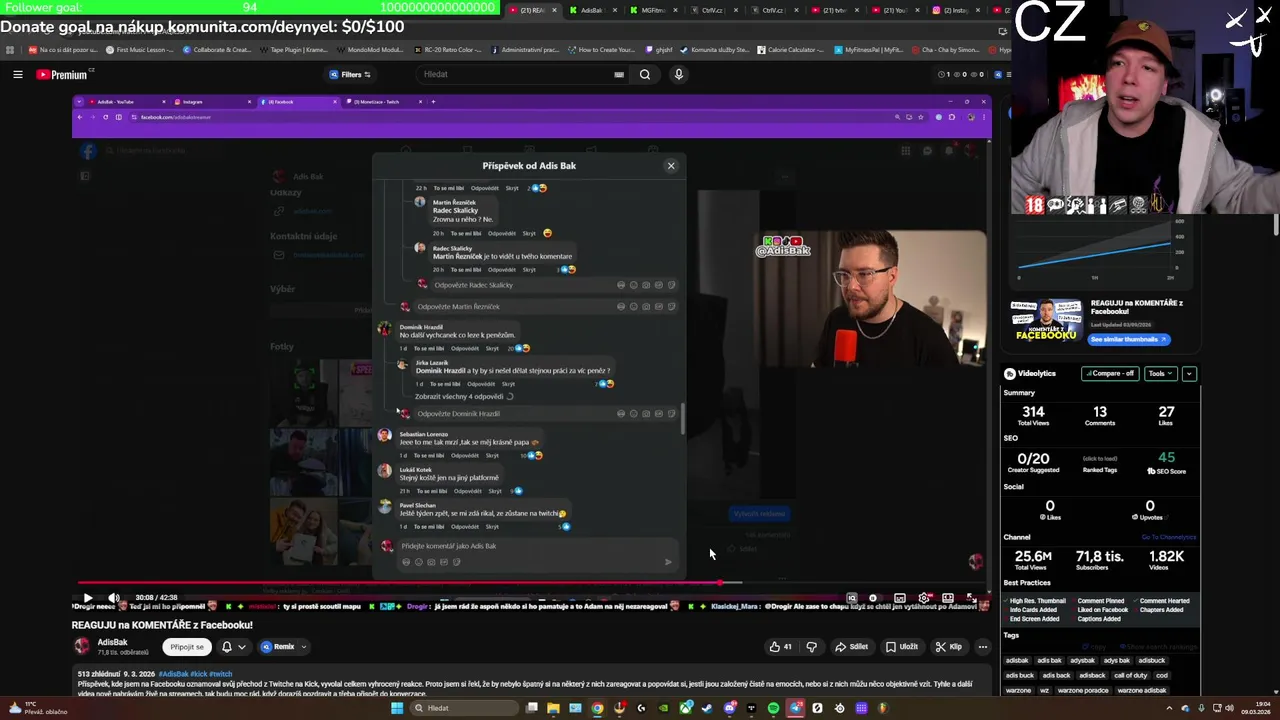Open Spotify from the taskbar

[773, 708]
